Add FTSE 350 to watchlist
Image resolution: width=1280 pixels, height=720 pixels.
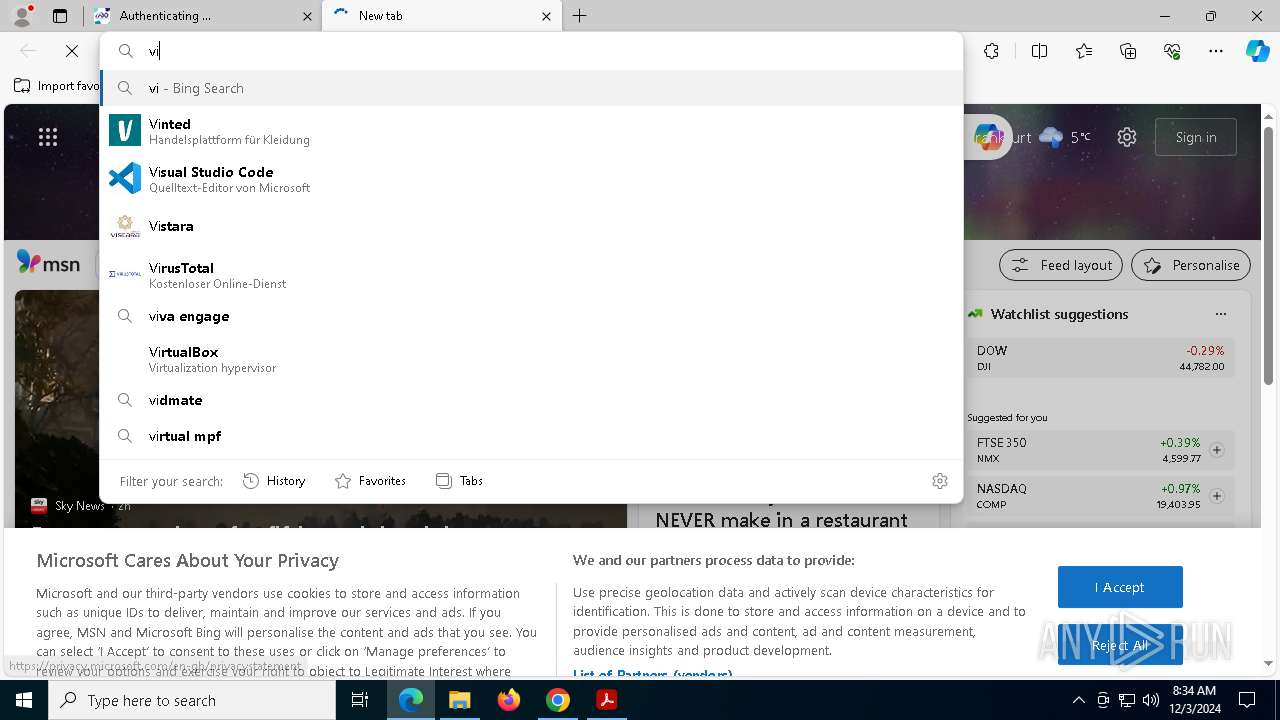1217,450
